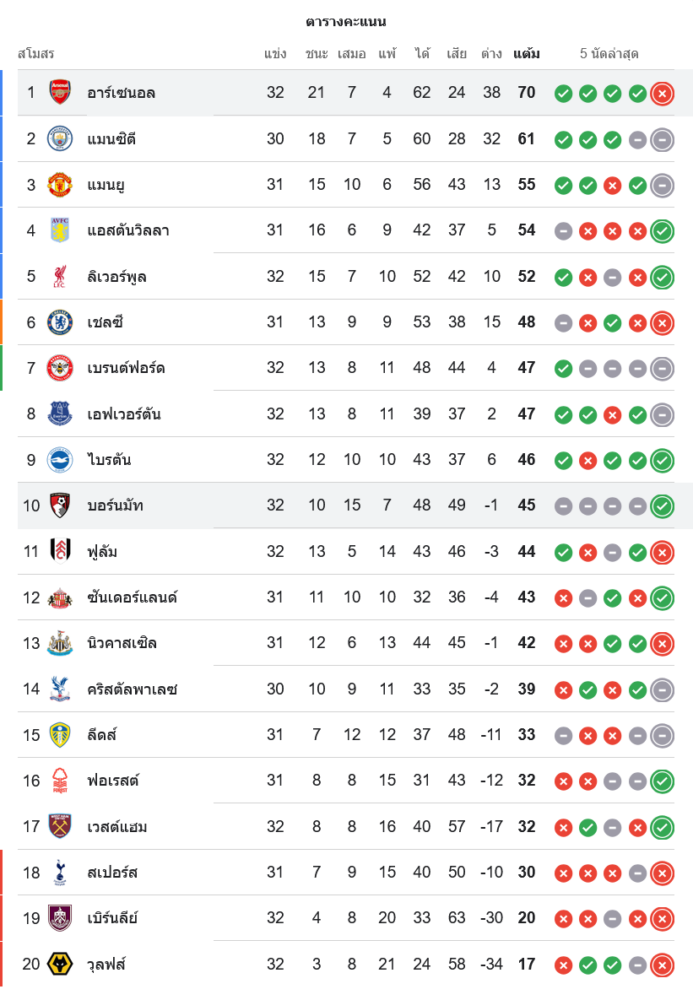Click Arsenal's latest match red loss icon
Image resolution: width=693 pixels, height=1000 pixels.
click(661, 94)
